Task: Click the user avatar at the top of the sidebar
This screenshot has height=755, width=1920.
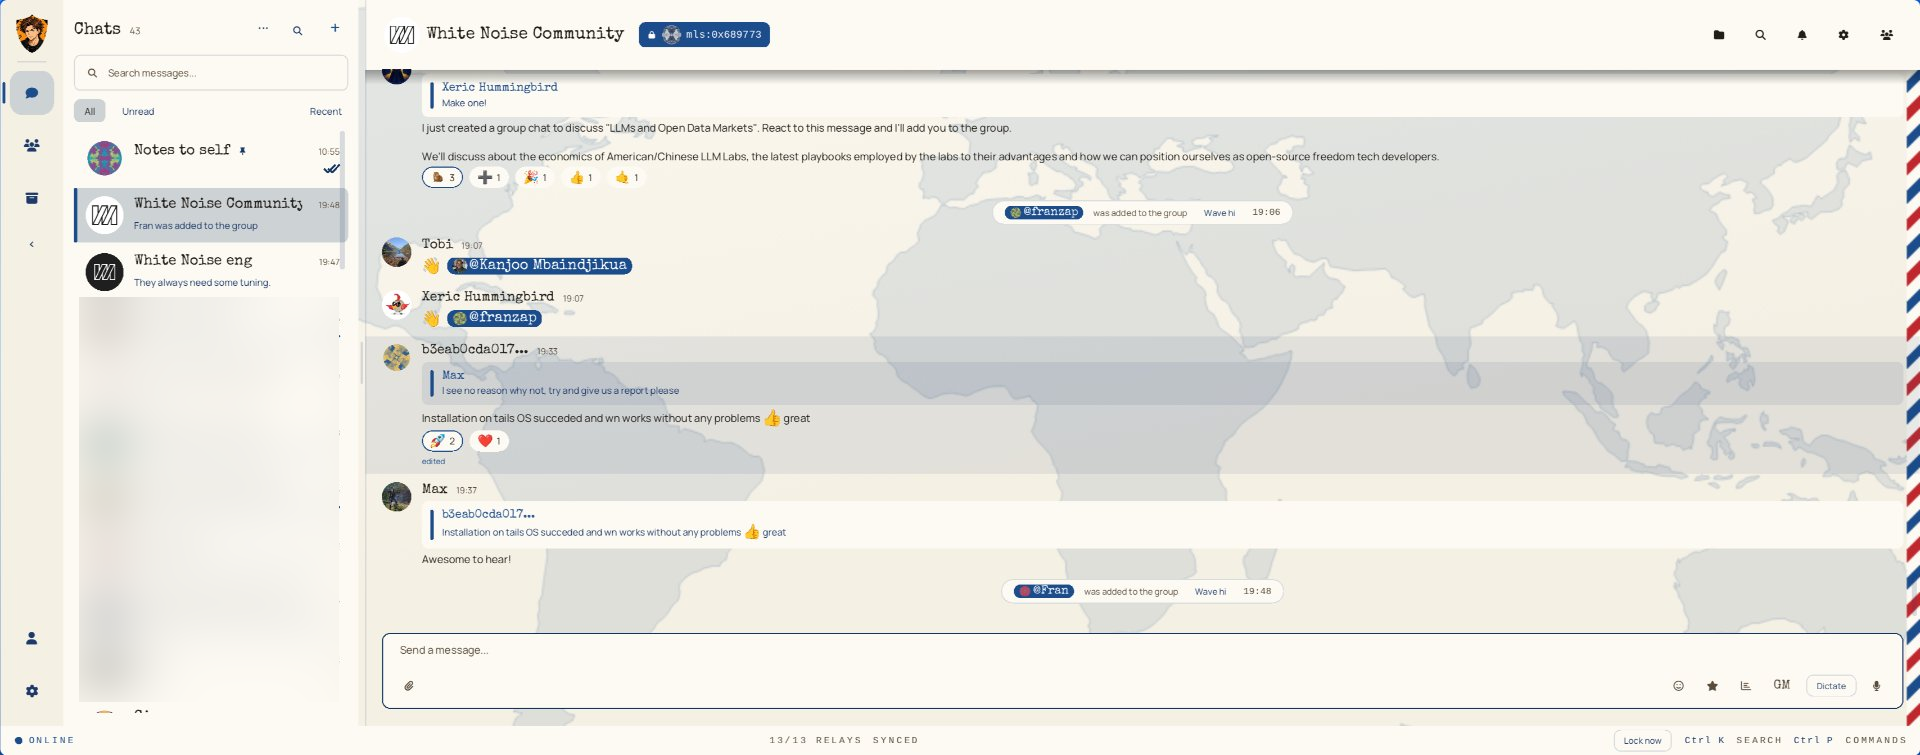Action: [32, 33]
